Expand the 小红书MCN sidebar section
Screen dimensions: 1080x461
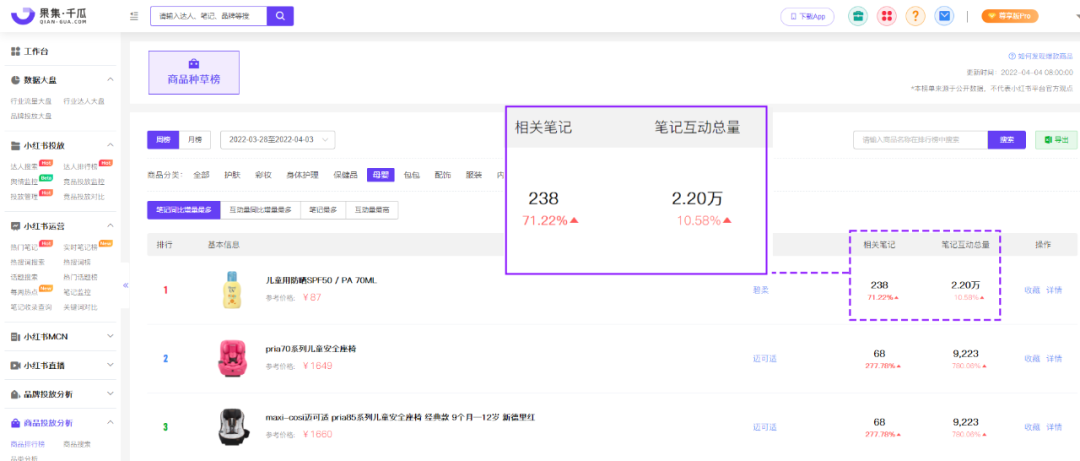62,337
